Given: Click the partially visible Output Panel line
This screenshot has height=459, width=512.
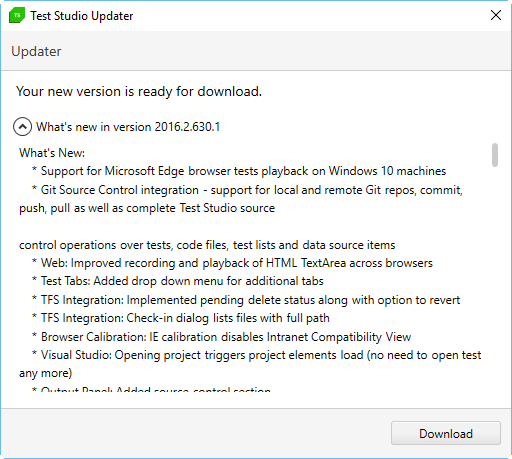Looking at the screenshot, I should (x=151, y=389).
